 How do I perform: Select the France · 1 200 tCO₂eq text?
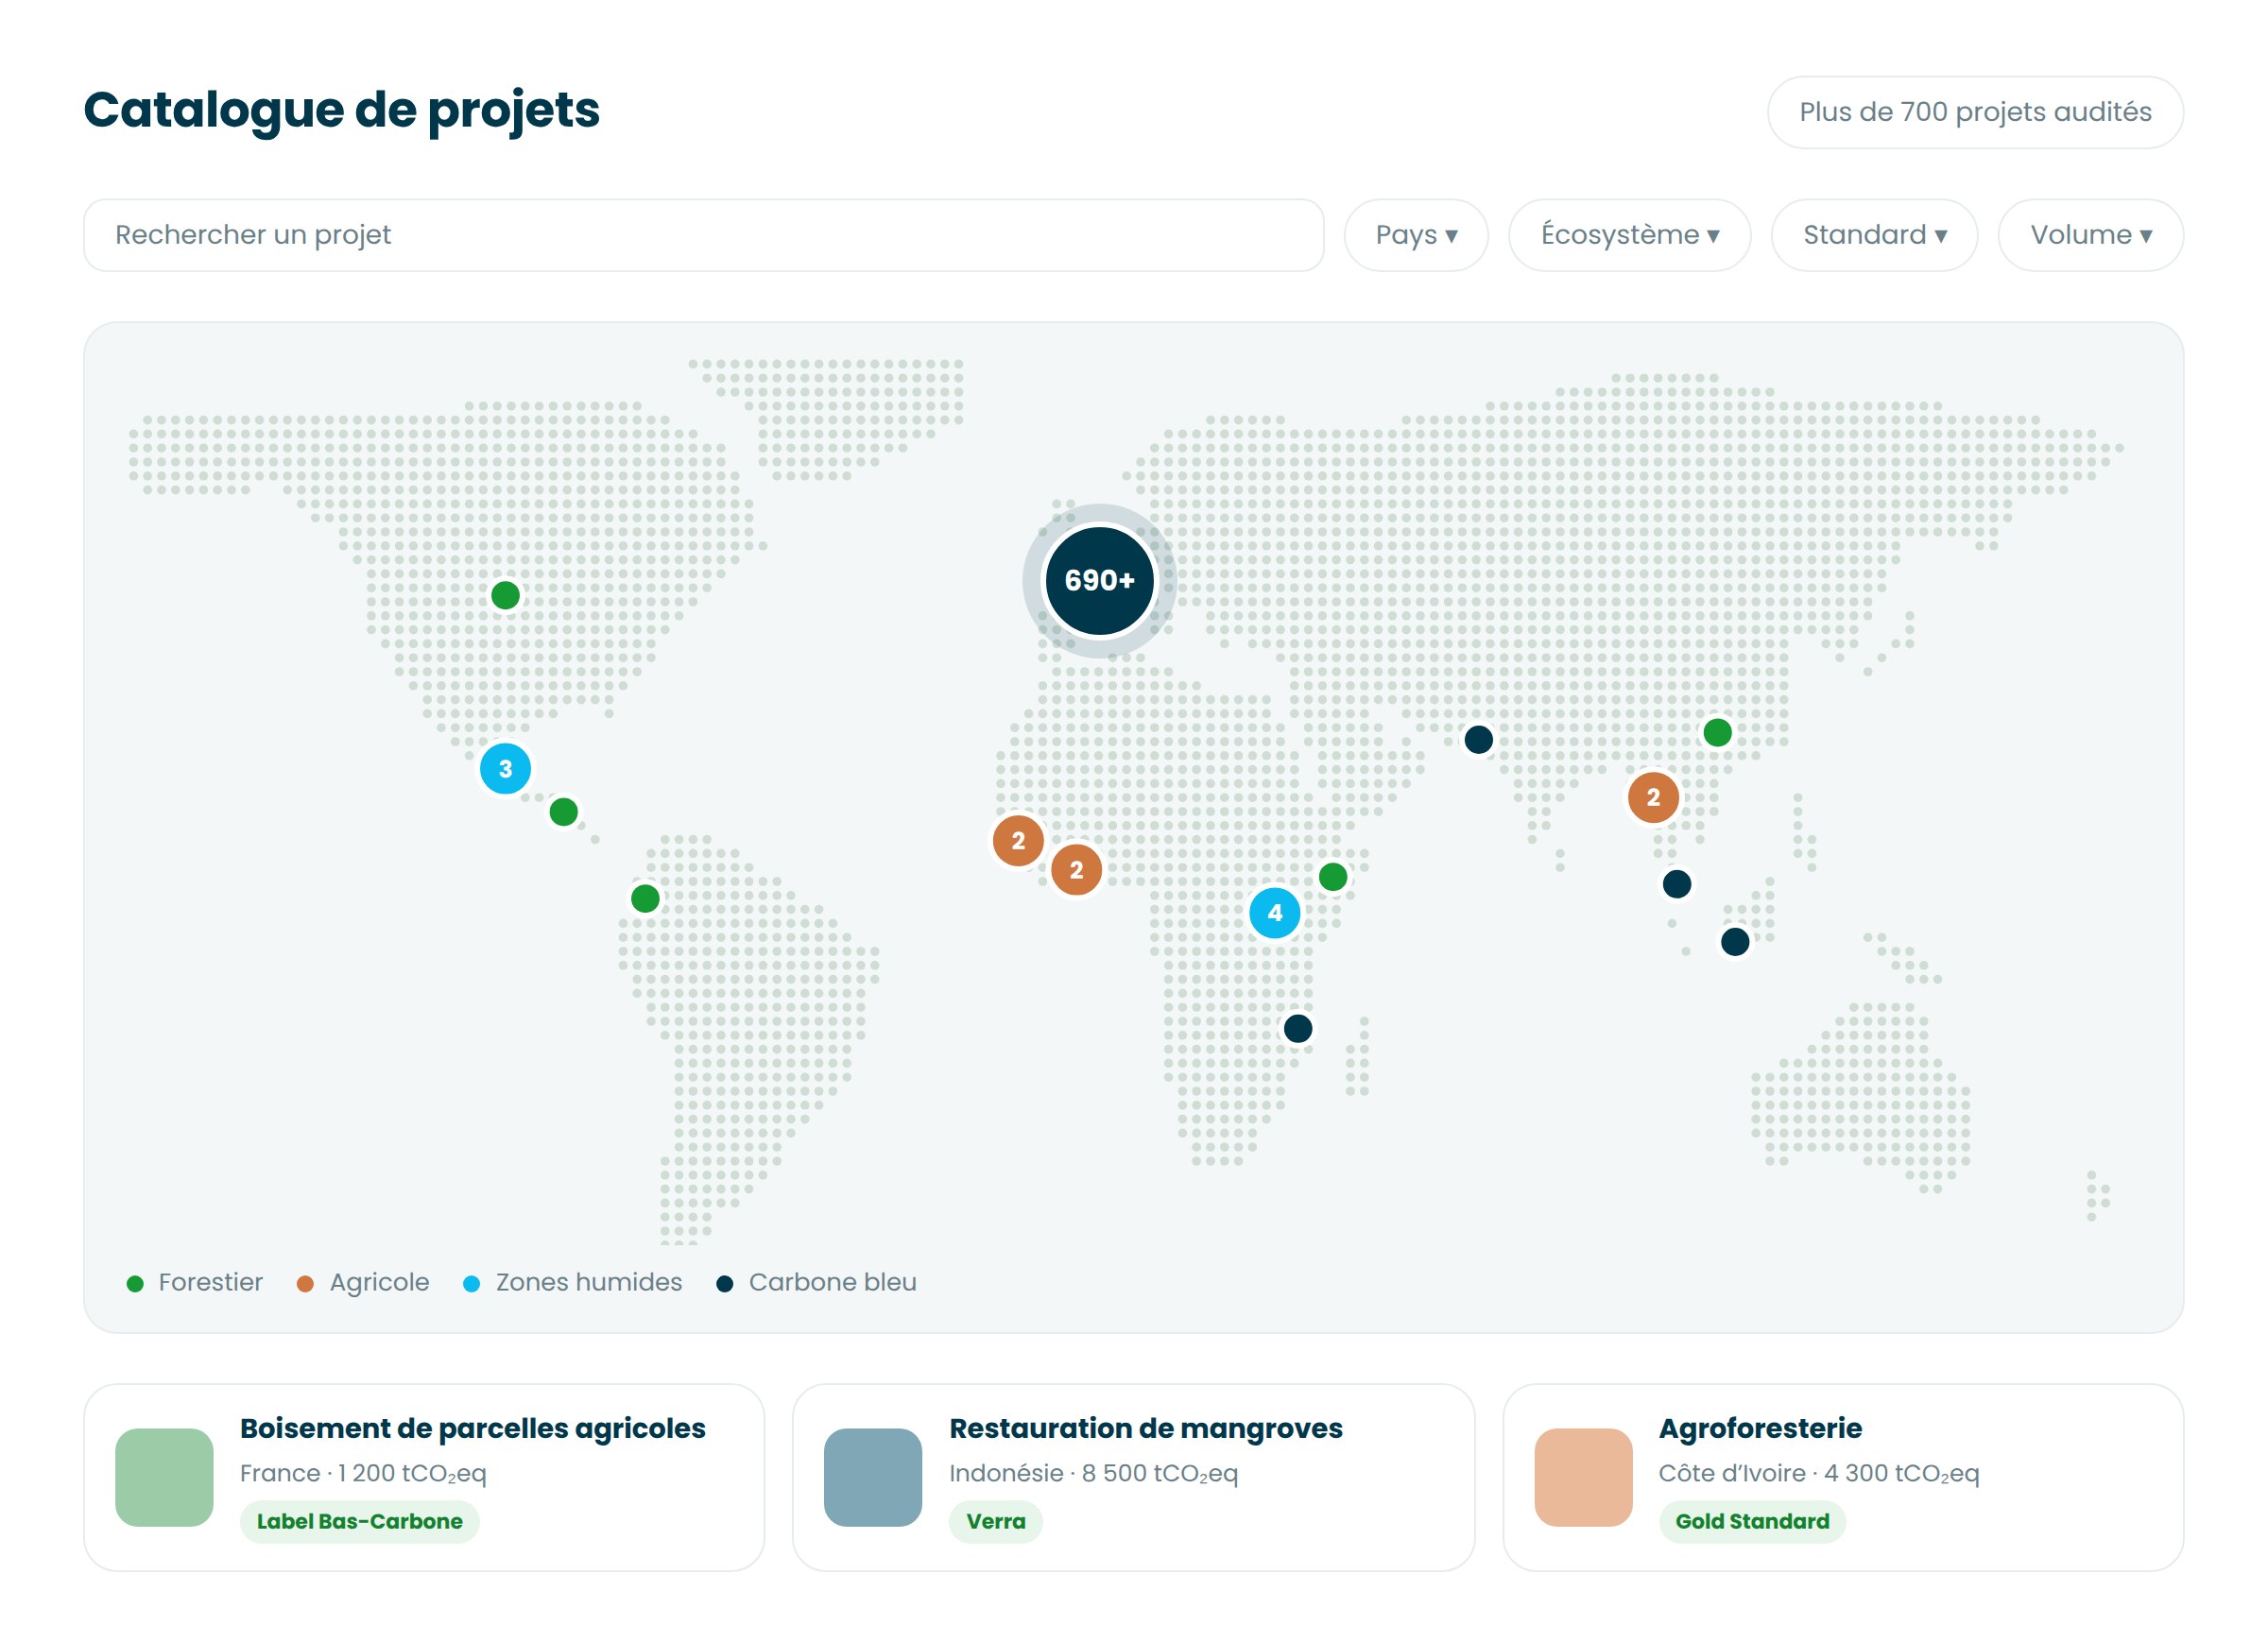(363, 1473)
